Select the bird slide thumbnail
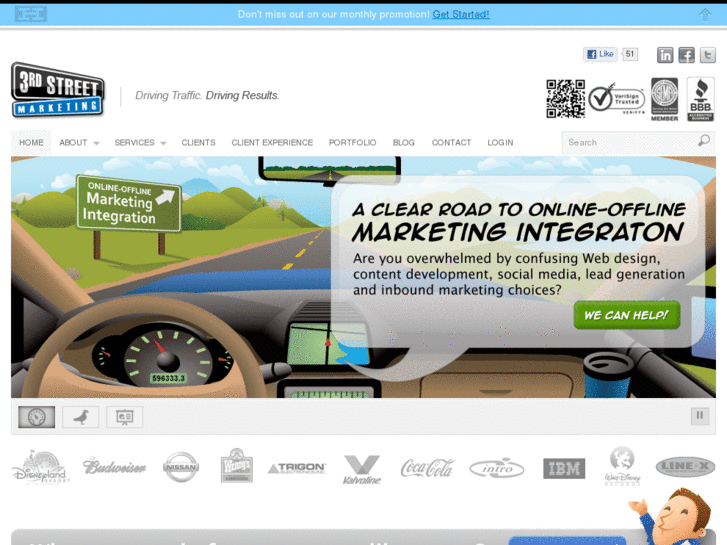Image resolution: width=727 pixels, height=545 pixels. [x=81, y=417]
